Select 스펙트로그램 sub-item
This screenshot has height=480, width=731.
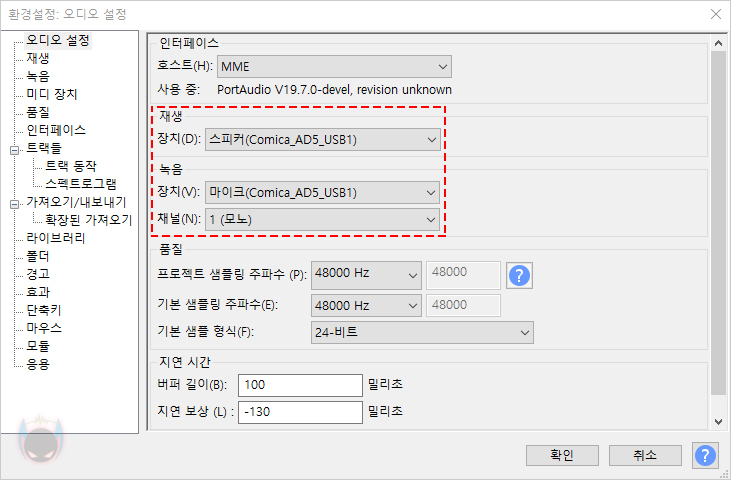click(81, 184)
